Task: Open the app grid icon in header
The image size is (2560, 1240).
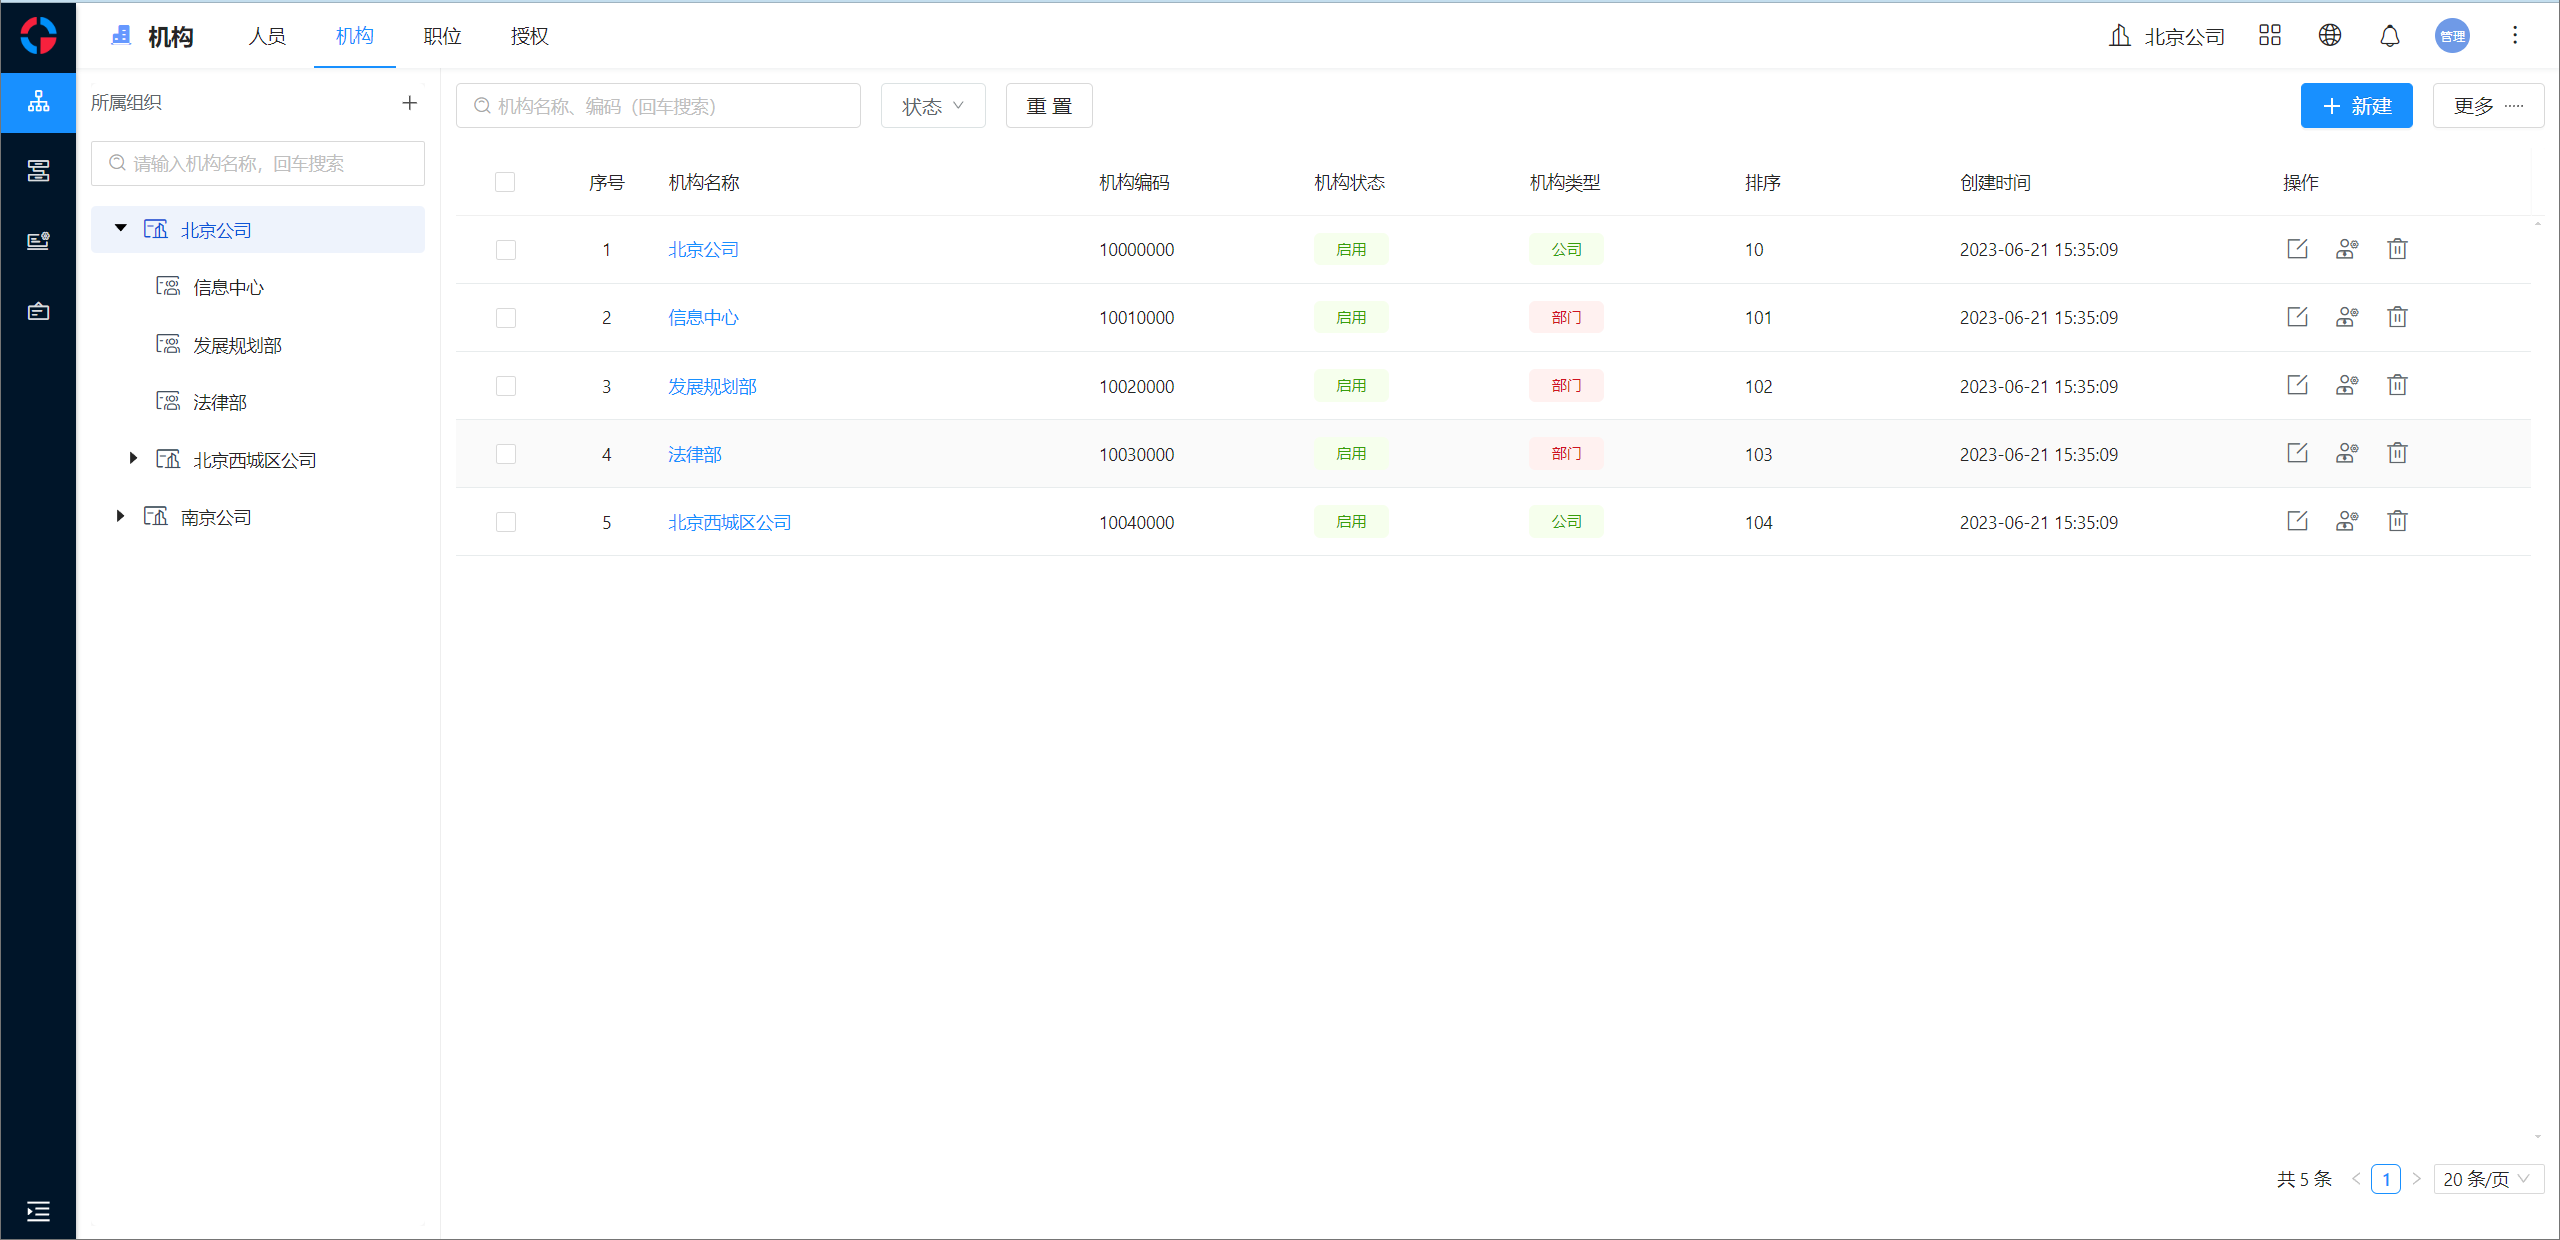Action: [2269, 36]
